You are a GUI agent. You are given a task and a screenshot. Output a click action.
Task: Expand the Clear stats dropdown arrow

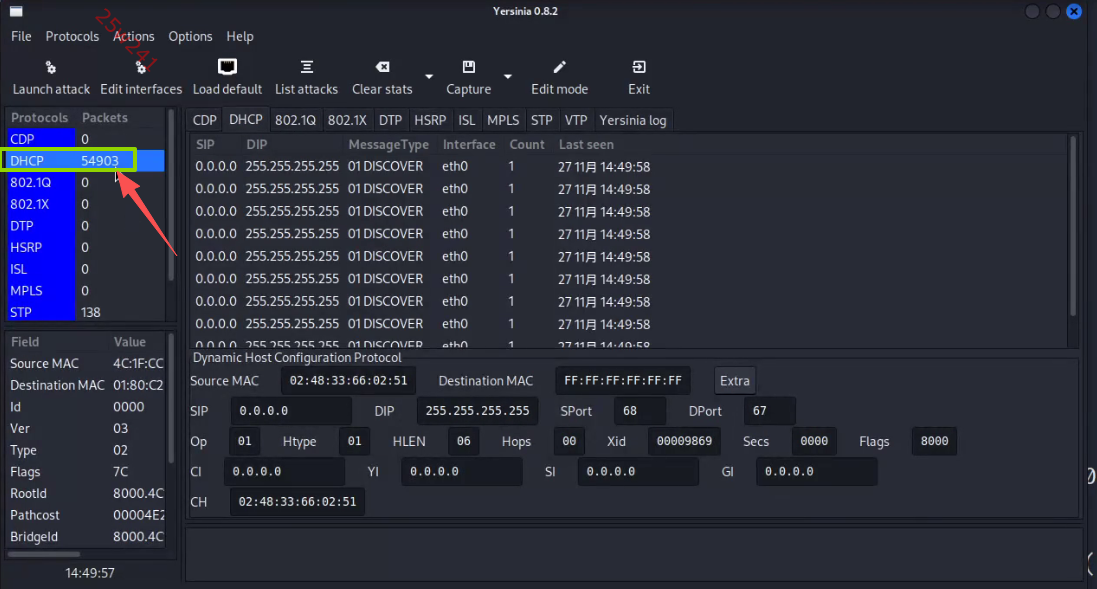pyautogui.click(x=429, y=76)
